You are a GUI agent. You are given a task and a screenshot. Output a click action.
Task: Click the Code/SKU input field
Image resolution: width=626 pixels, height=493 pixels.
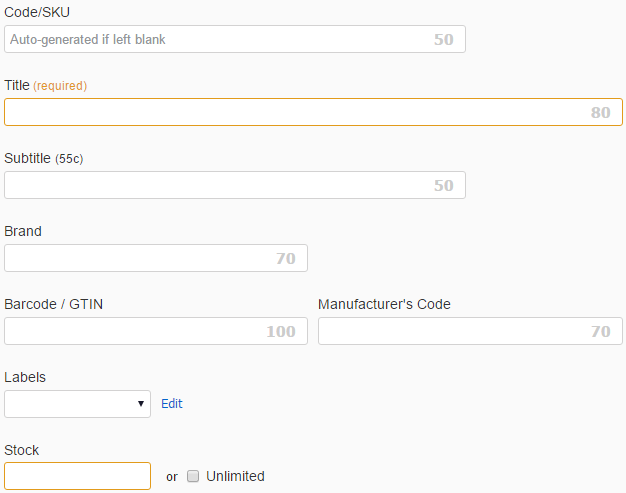(x=235, y=39)
